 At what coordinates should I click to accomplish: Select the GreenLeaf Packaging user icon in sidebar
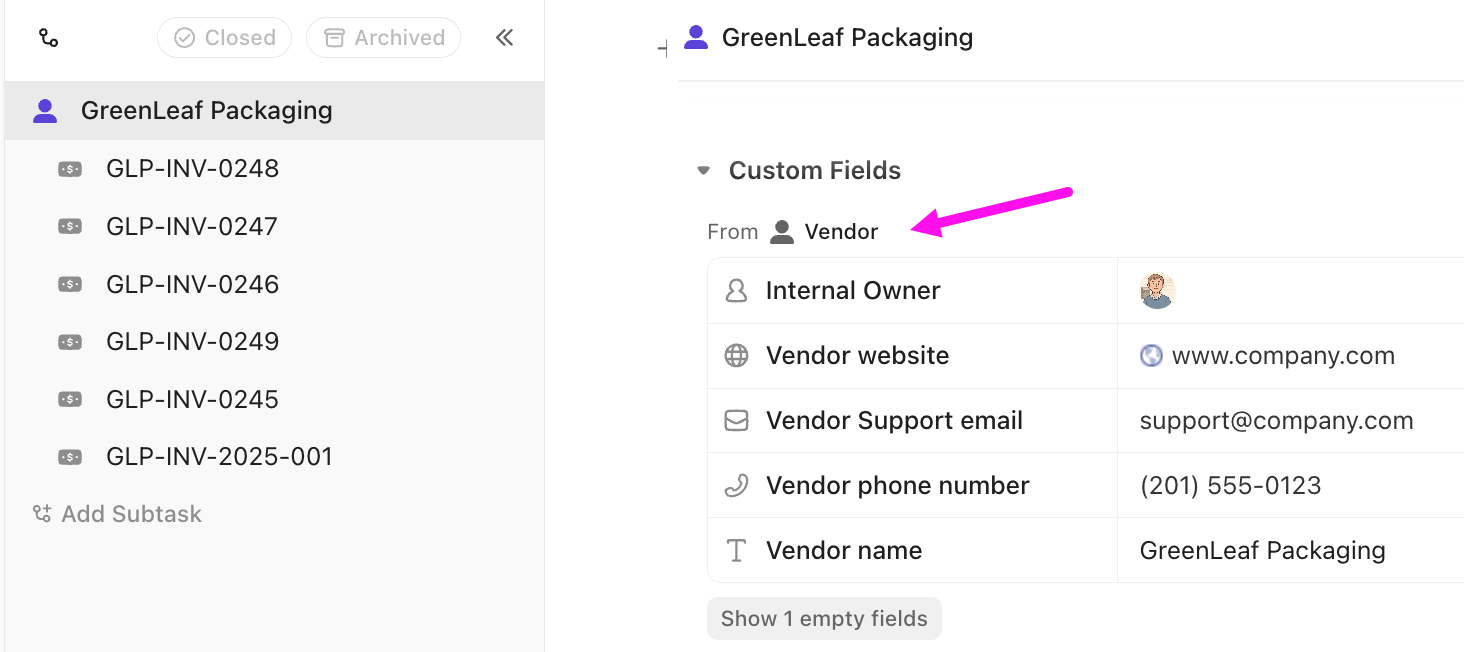click(44, 110)
